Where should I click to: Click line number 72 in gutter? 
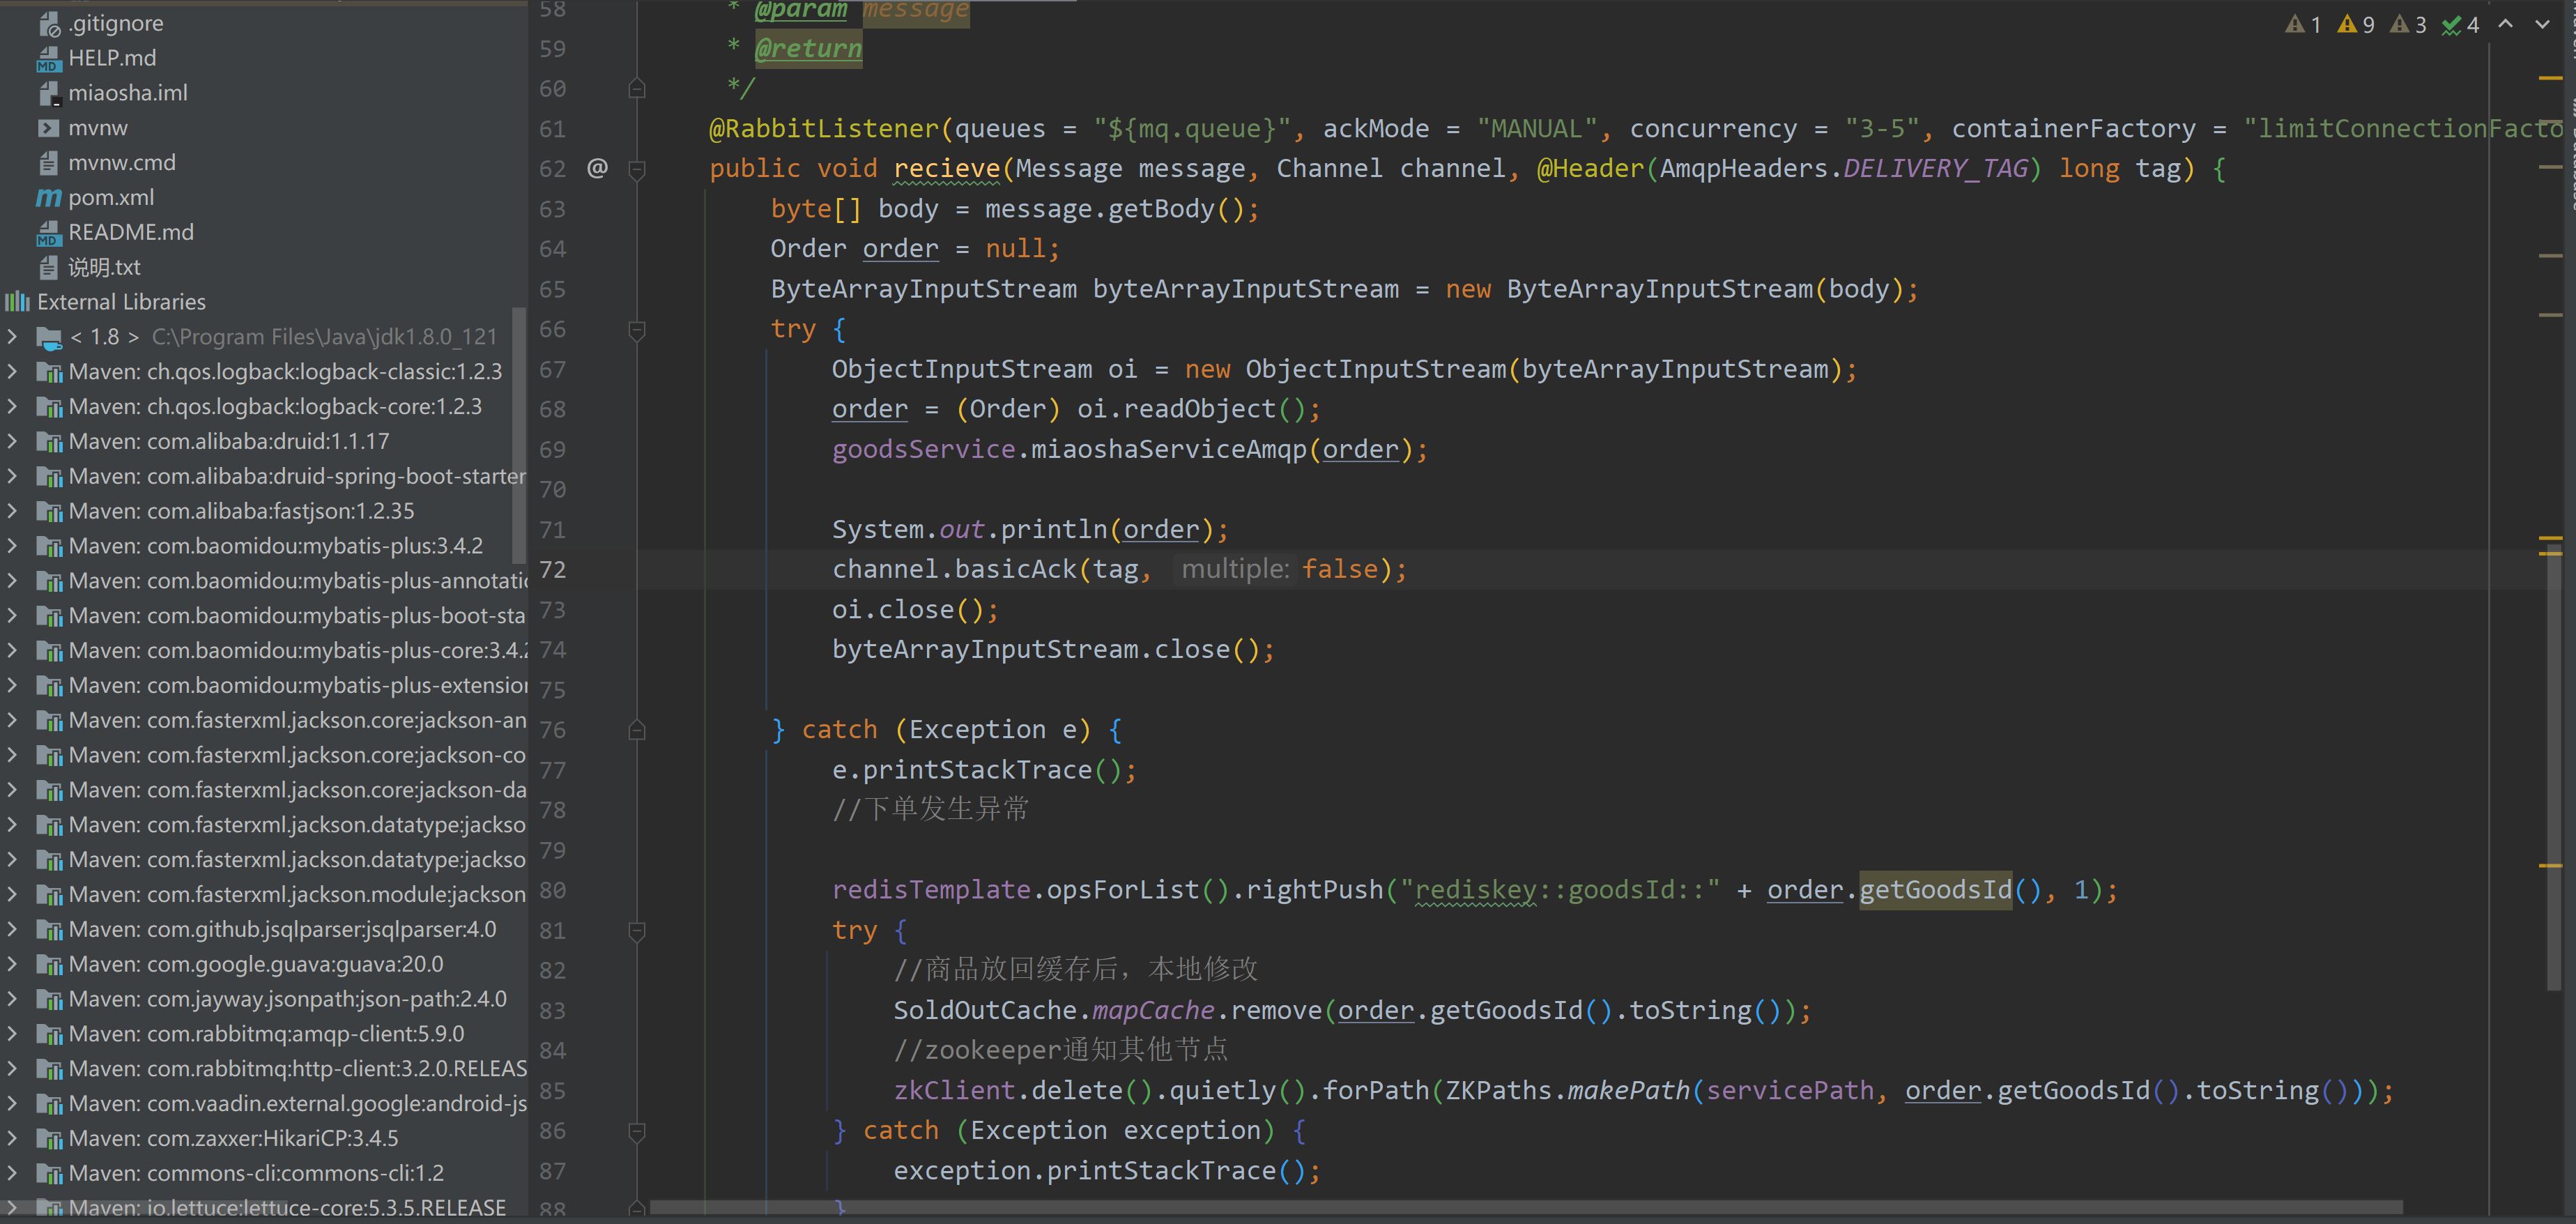(x=553, y=570)
